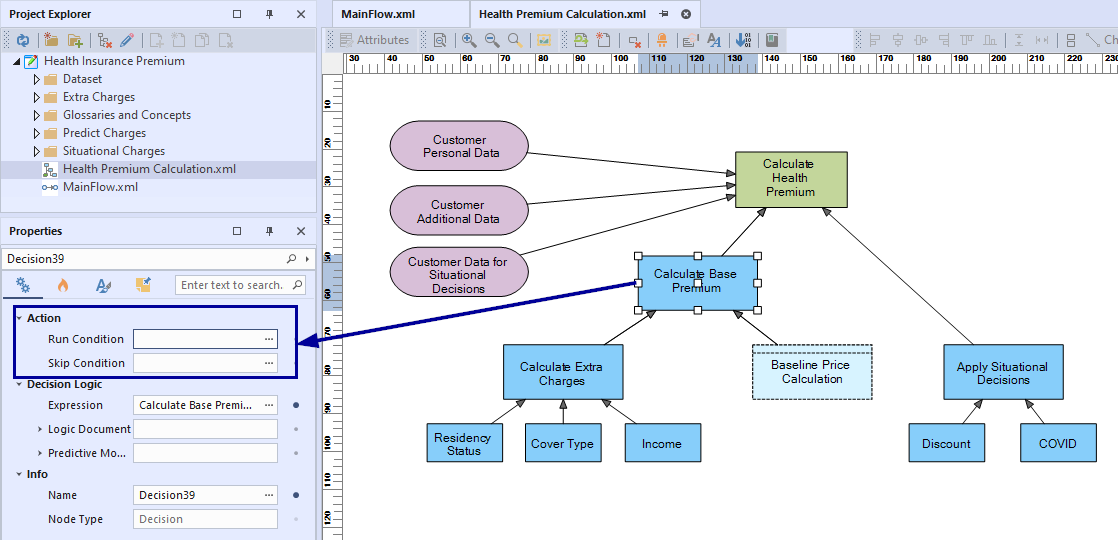The width and height of the screenshot is (1118, 540).
Task: Click the print preview magnifier page icon
Action: point(440,40)
